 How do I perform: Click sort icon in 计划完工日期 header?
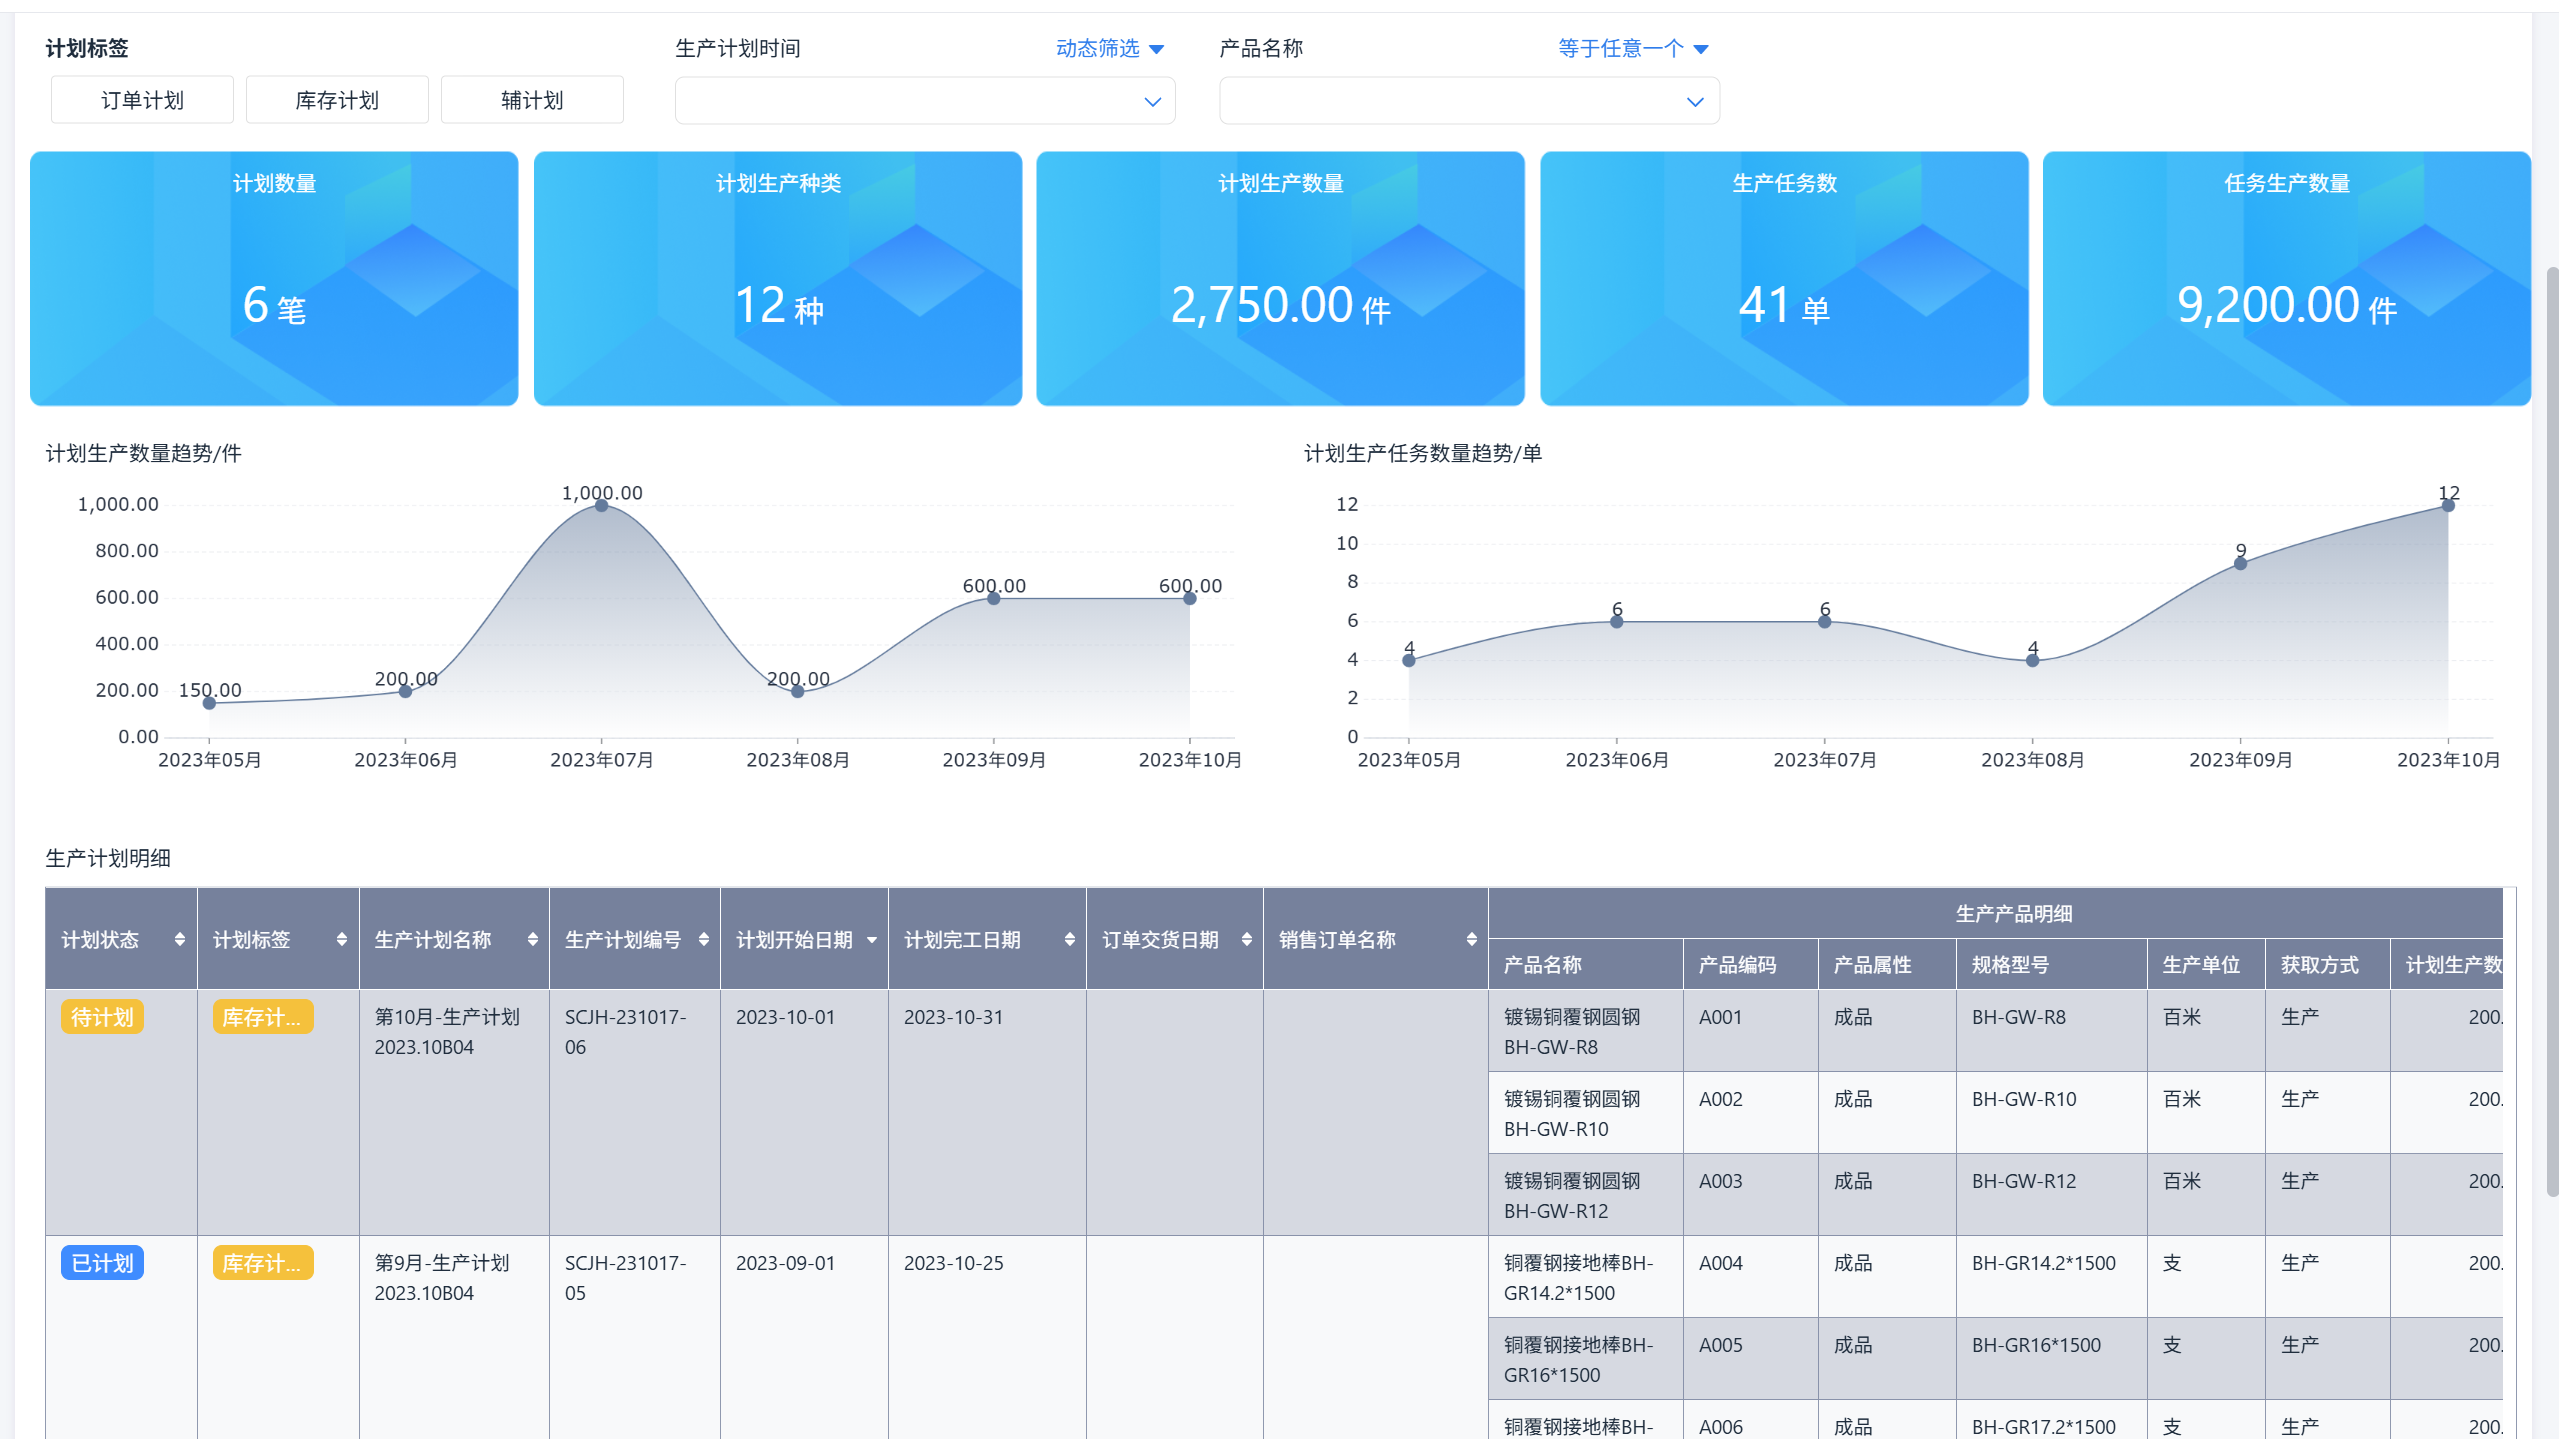(1070, 939)
